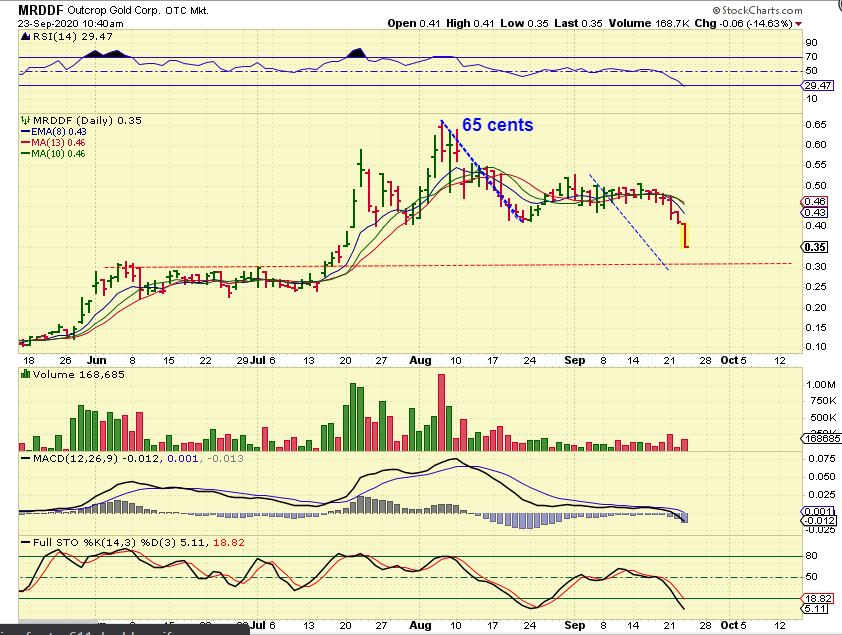Select the EMA(8) 0.43 legend entry

click(x=54, y=132)
